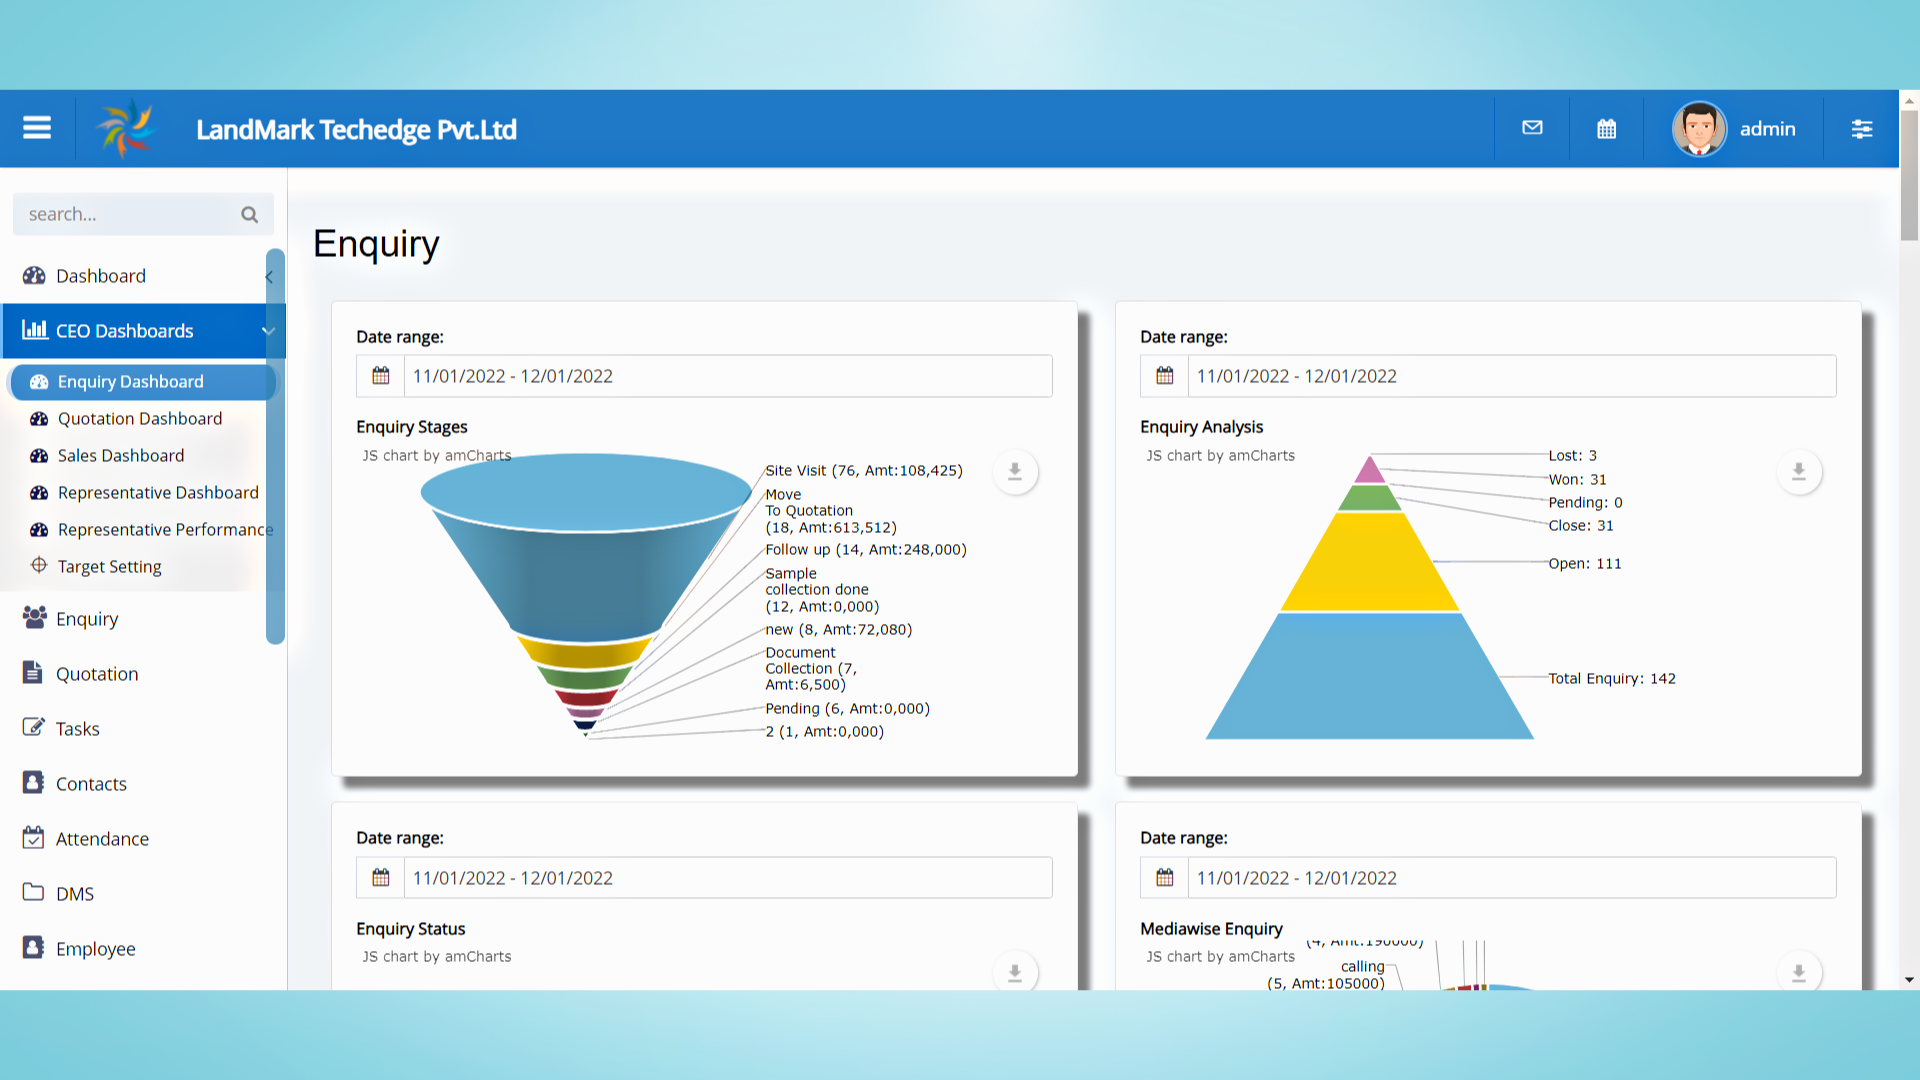Select Contacts in the sidebar

pyautogui.click(x=91, y=783)
